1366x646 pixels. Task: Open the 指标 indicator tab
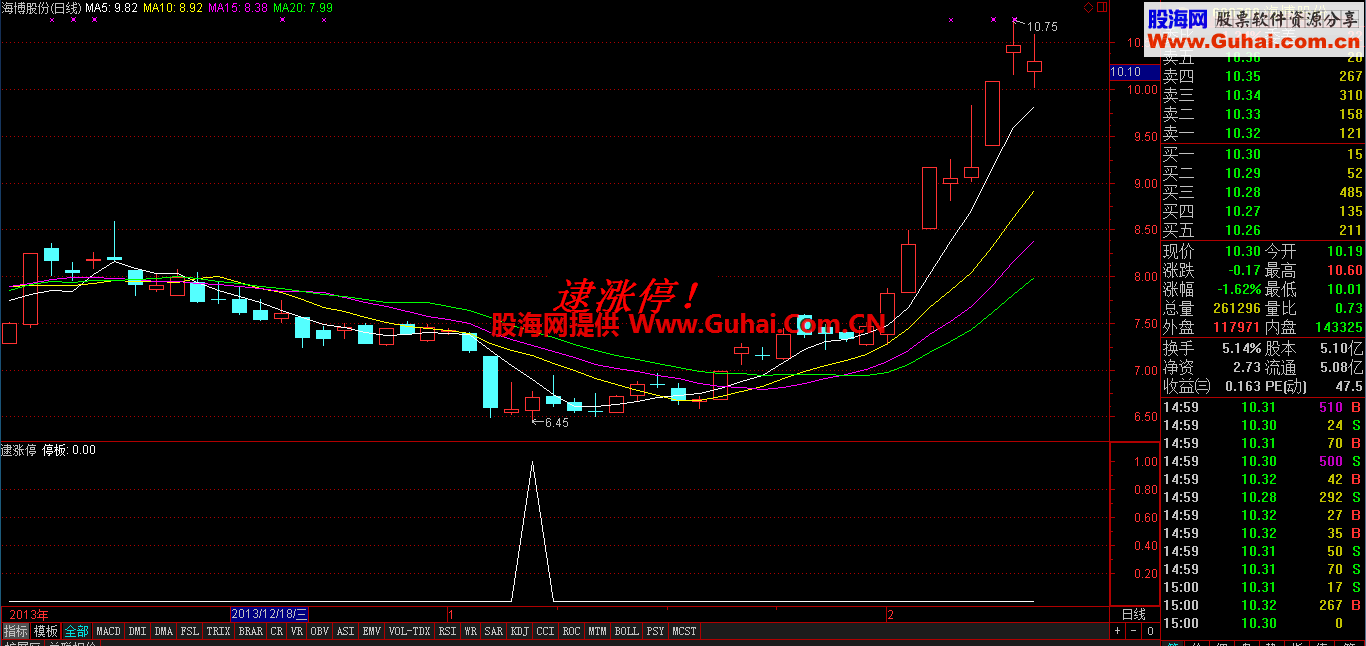click(x=15, y=631)
